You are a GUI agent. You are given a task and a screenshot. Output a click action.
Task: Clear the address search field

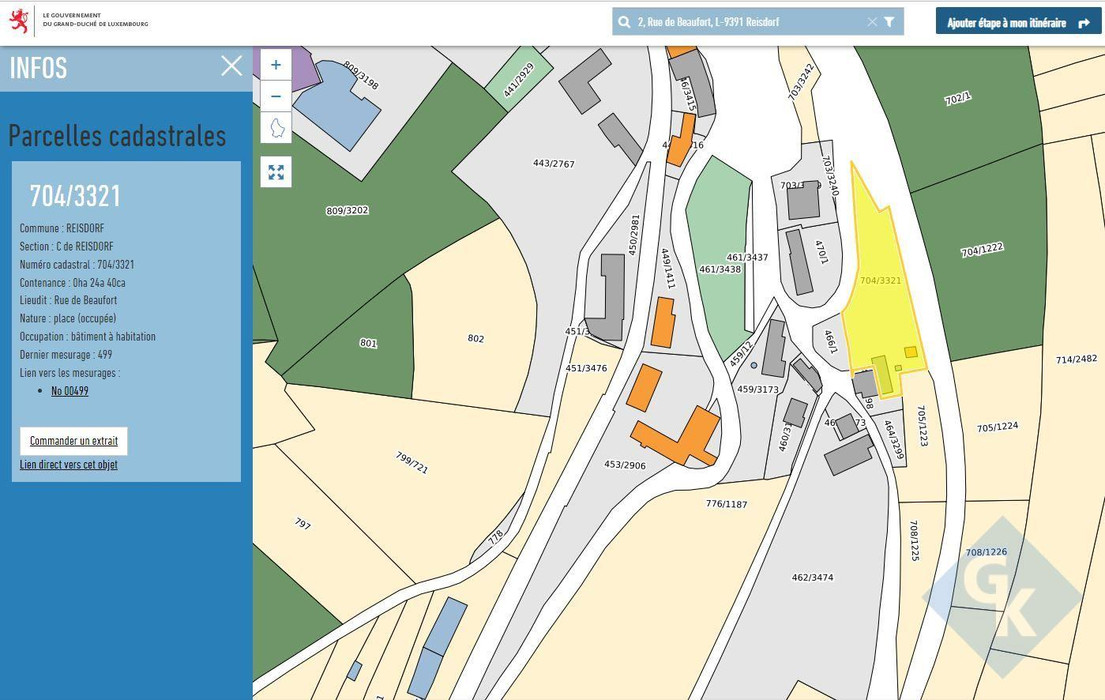[x=872, y=22]
